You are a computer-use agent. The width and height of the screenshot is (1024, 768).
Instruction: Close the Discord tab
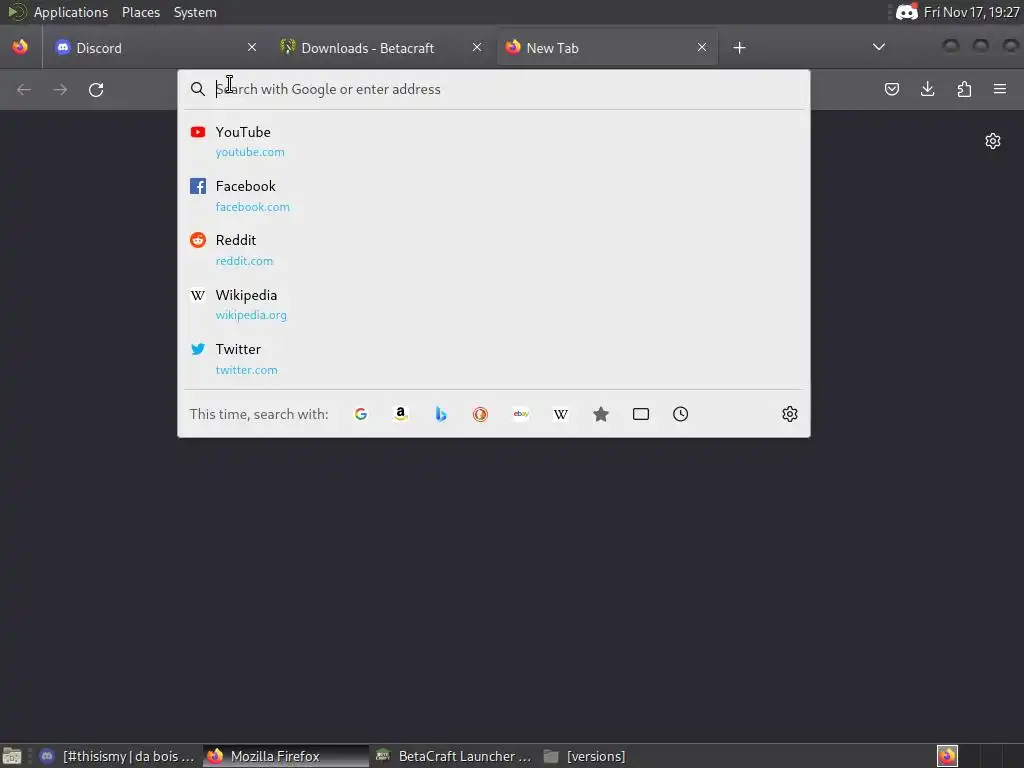coord(251,47)
